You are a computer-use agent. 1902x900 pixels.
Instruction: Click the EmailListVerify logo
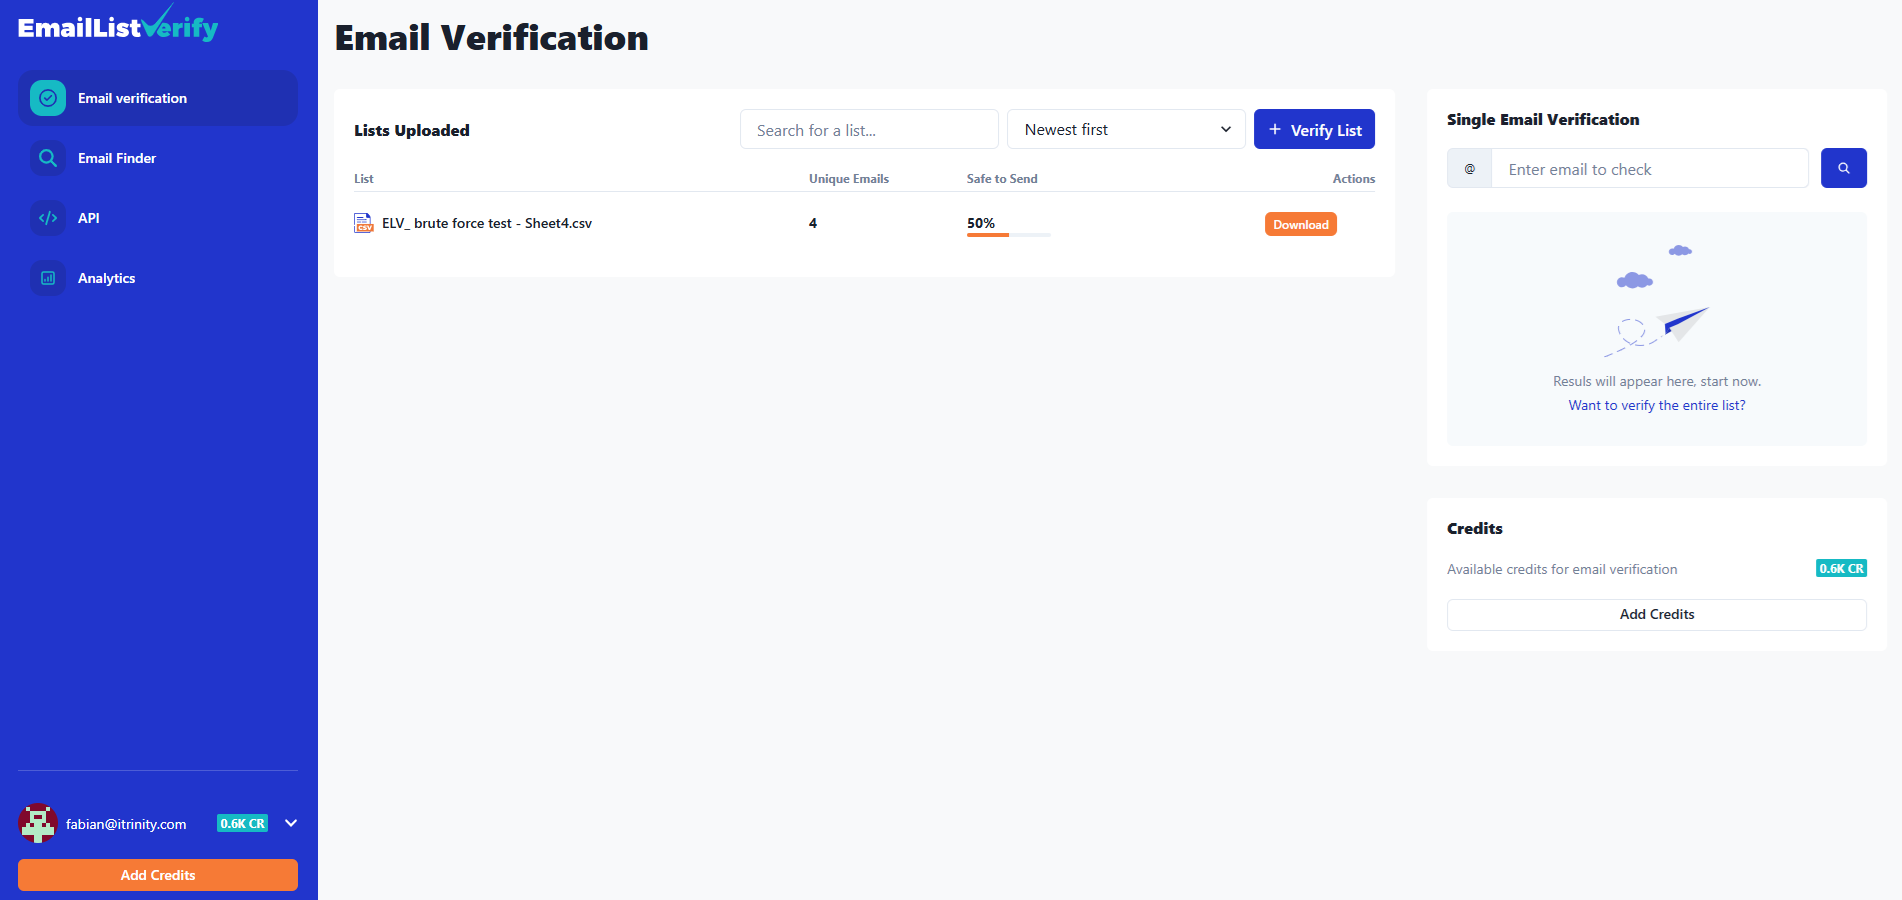point(118,26)
